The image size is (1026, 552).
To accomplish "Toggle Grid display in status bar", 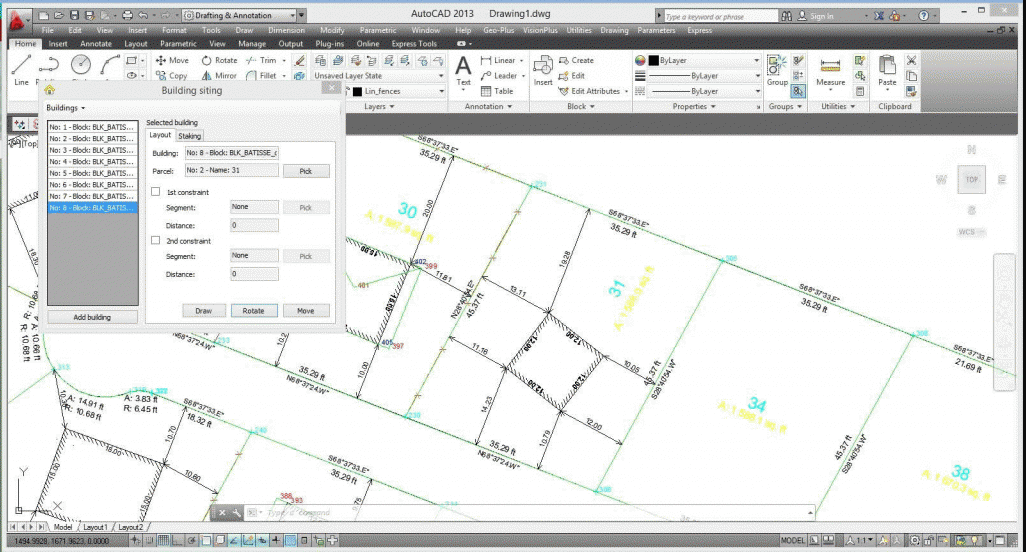I will tap(164, 540).
